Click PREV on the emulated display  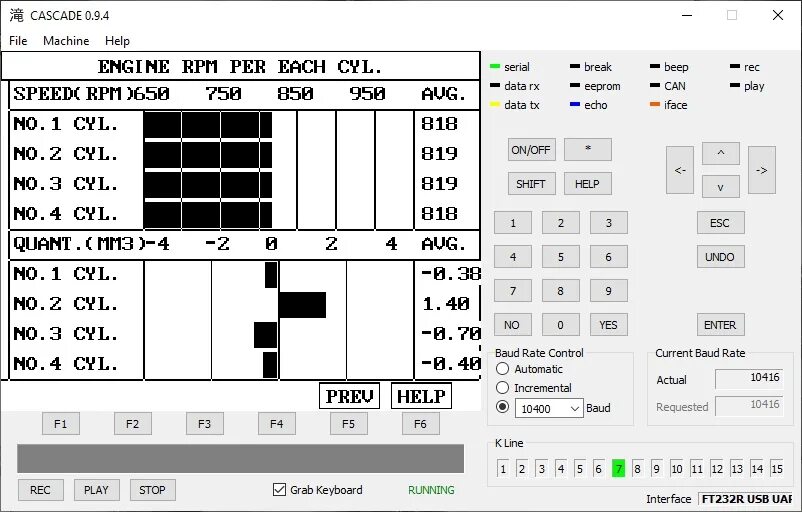point(349,396)
